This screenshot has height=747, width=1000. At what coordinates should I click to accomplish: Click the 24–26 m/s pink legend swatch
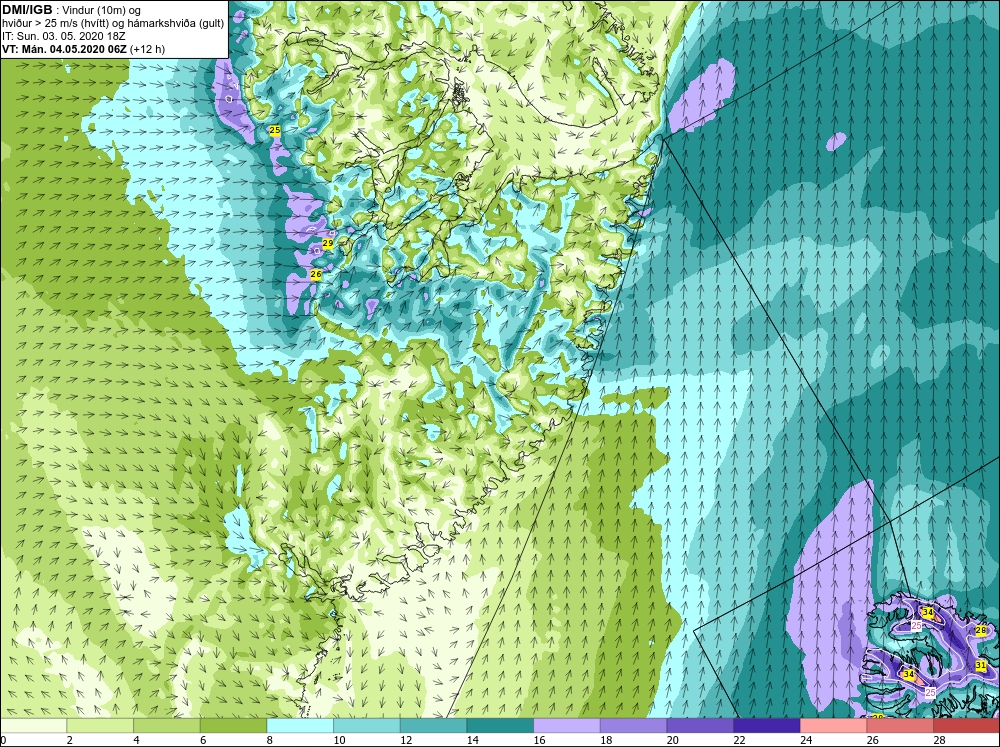click(833, 725)
